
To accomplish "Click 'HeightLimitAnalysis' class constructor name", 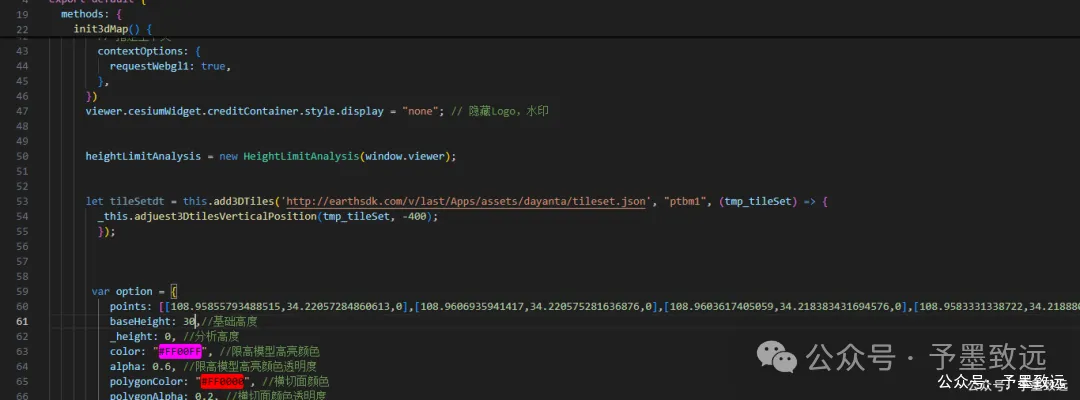I will coord(300,156).
